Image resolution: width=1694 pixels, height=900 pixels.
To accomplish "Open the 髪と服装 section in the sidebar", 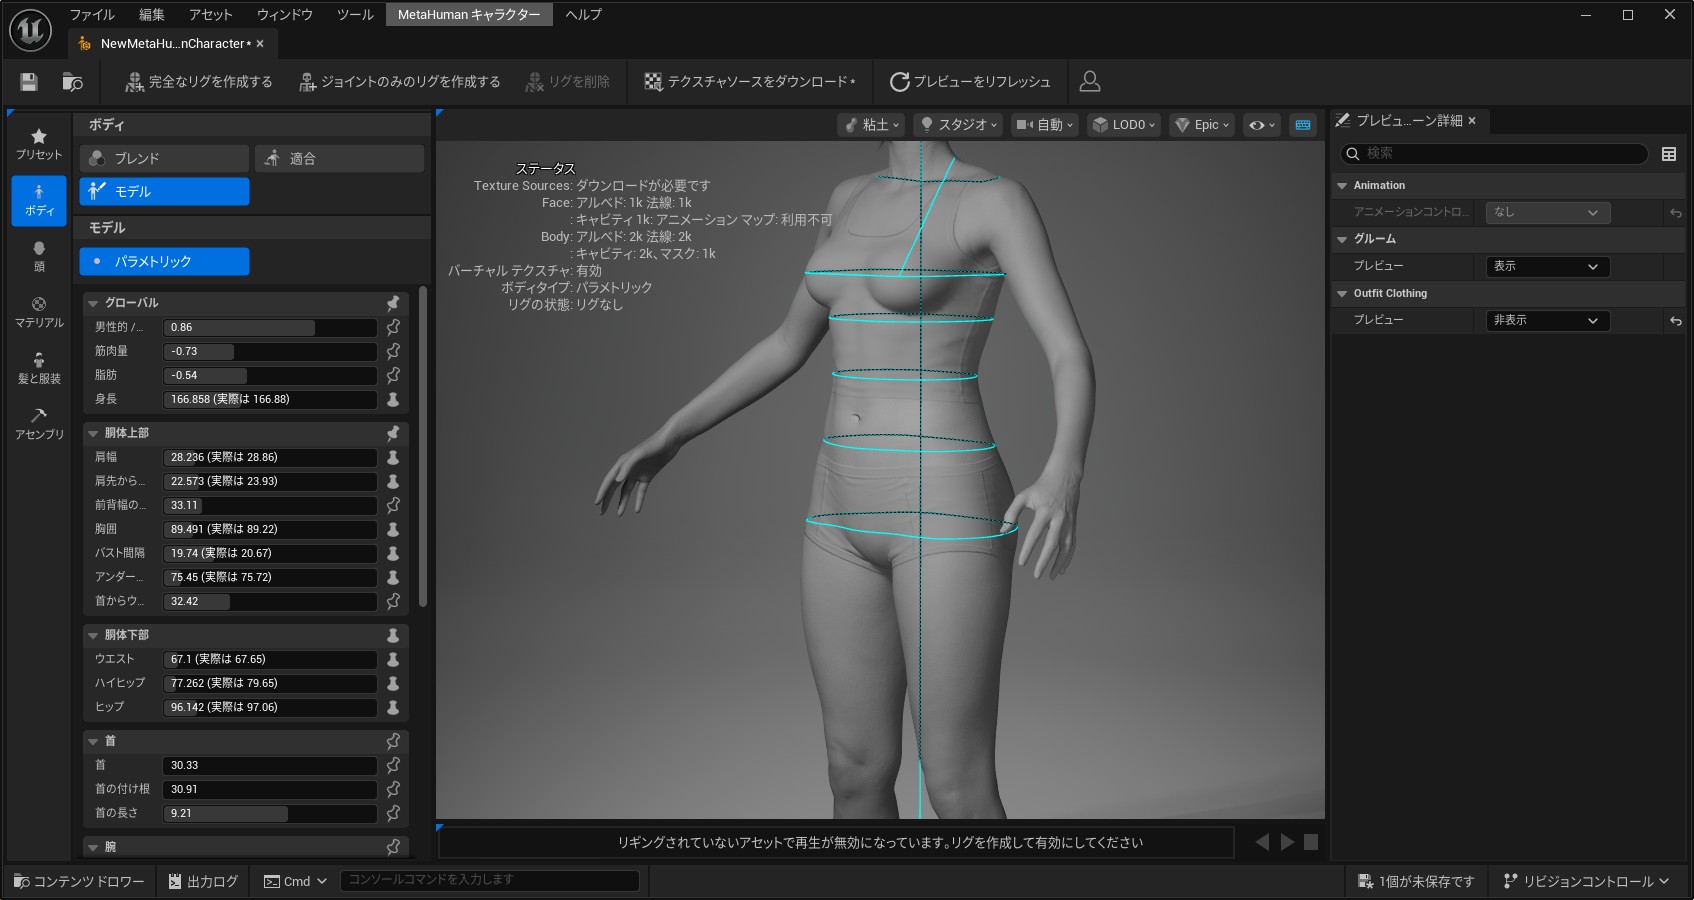I will pos(39,368).
